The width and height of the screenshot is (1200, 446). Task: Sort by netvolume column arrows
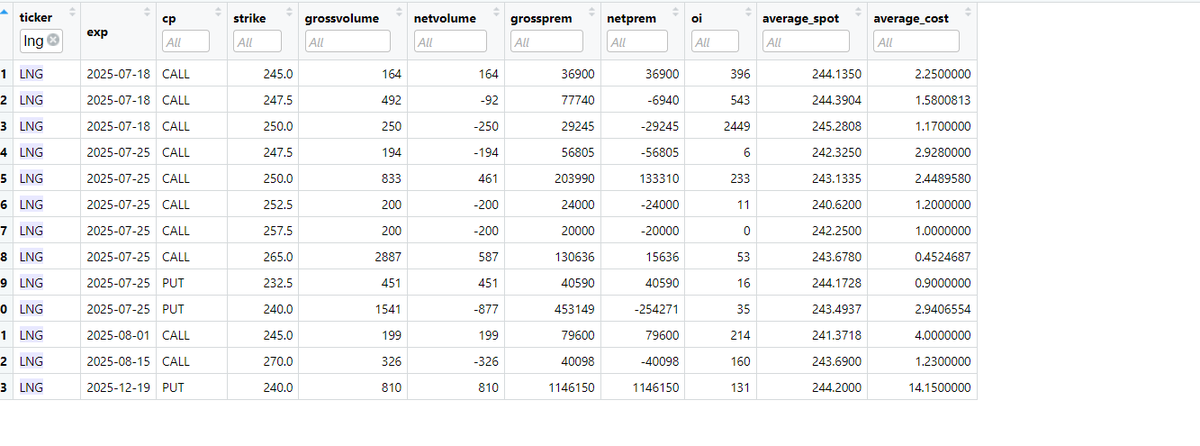pos(496,11)
